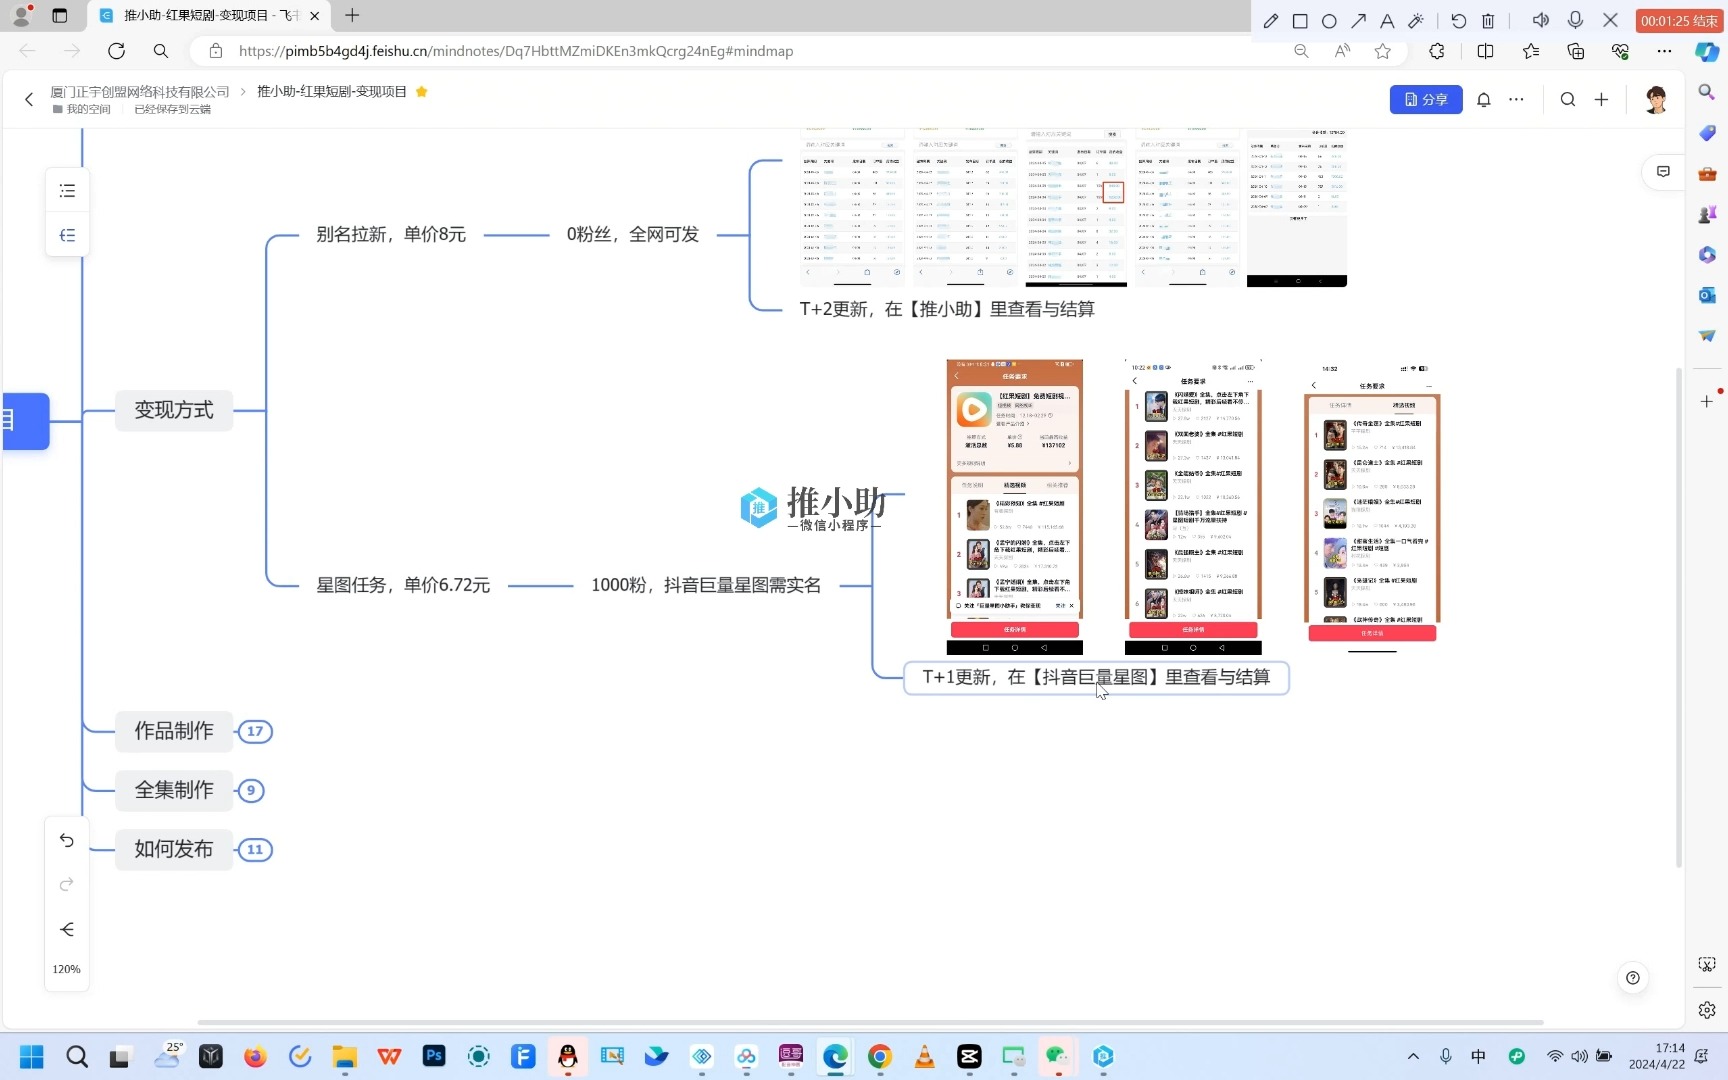Select the circle annotation tool
1728x1080 pixels.
click(x=1329, y=20)
